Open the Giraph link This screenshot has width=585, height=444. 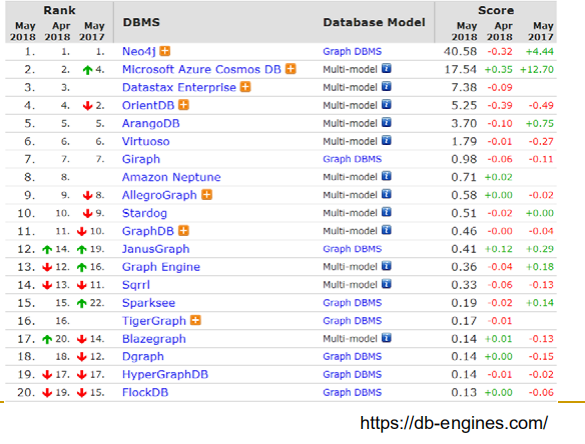141,159
